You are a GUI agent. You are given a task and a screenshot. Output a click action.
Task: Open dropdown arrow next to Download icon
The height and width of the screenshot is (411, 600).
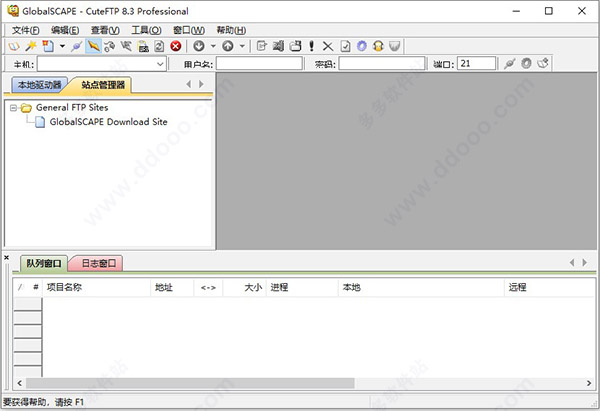coord(213,46)
